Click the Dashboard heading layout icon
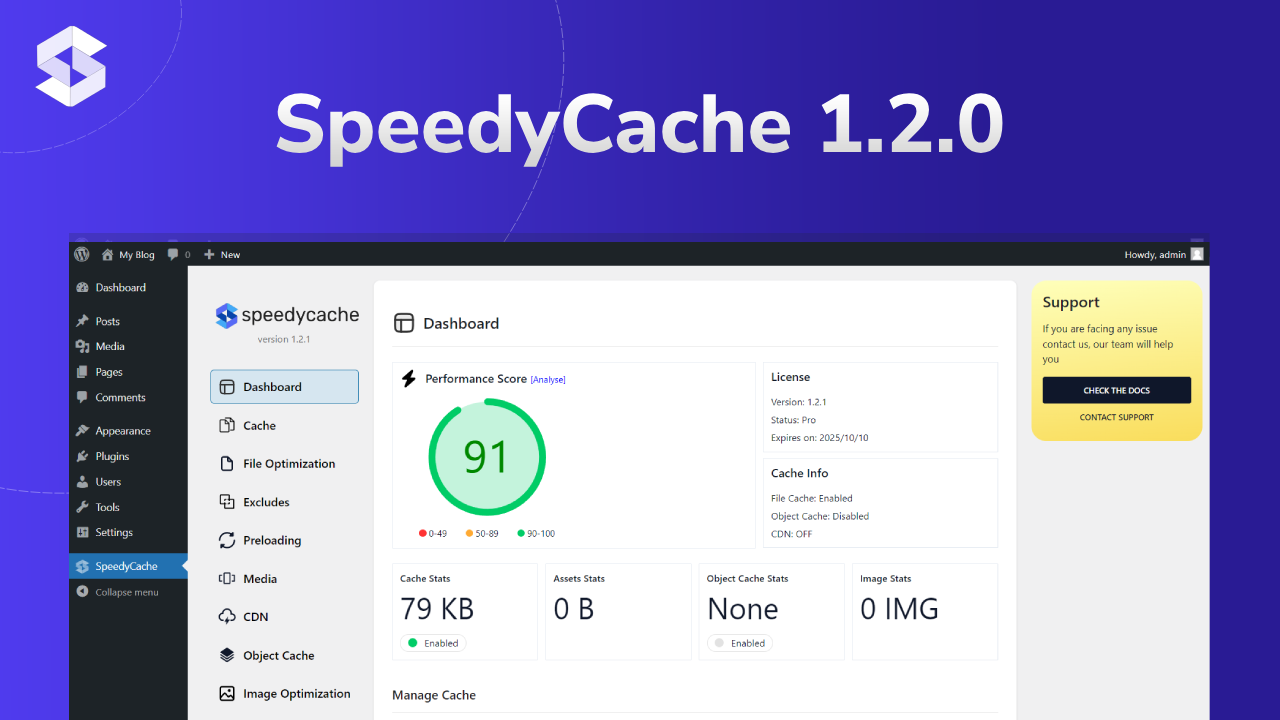This screenshot has height=720, width=1280. [x=403, y=323]
